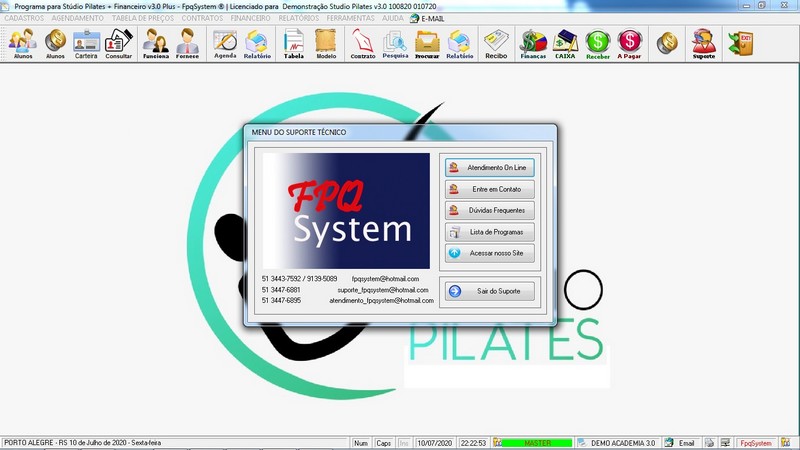Screen dimensions: 800x450
Task: Click the Pesquisa search icon
Action: tap(395, 44)
